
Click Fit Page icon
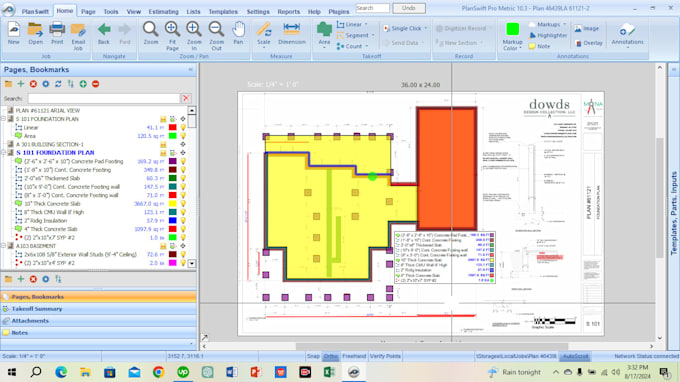172,36
